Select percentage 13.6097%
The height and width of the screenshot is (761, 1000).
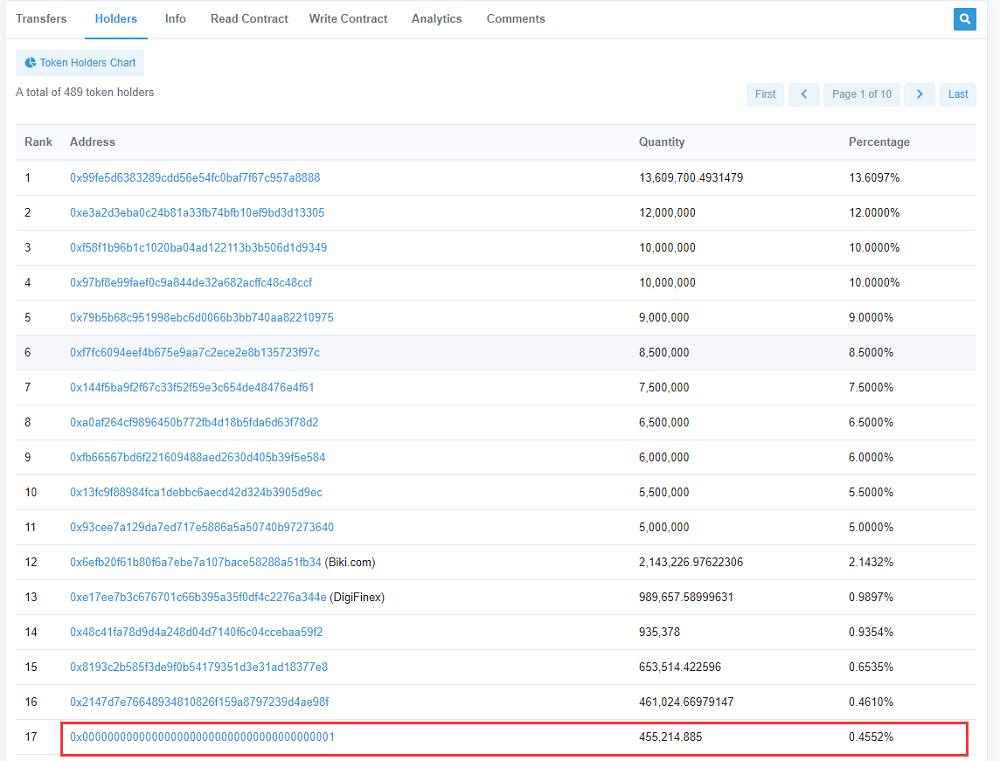[874, 178]
